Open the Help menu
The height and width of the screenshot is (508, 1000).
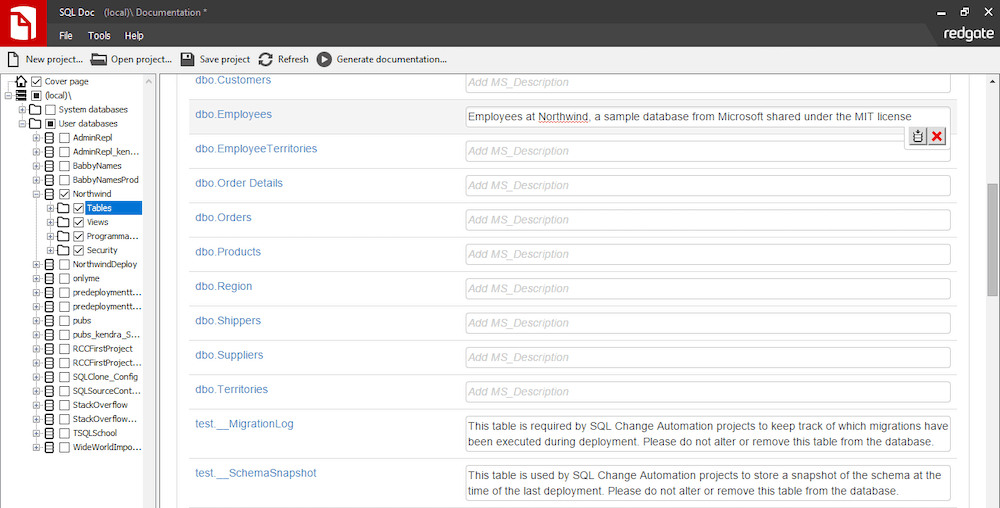click(x=134, y=36)
